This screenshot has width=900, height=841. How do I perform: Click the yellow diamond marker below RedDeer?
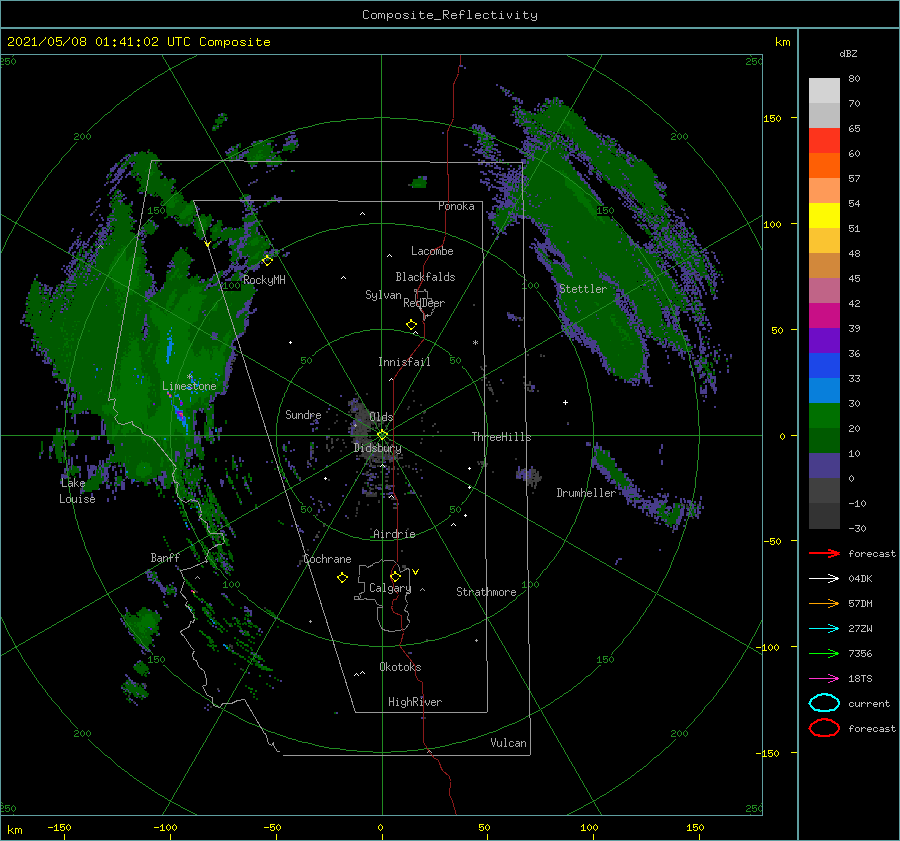[x=412, y=325]
